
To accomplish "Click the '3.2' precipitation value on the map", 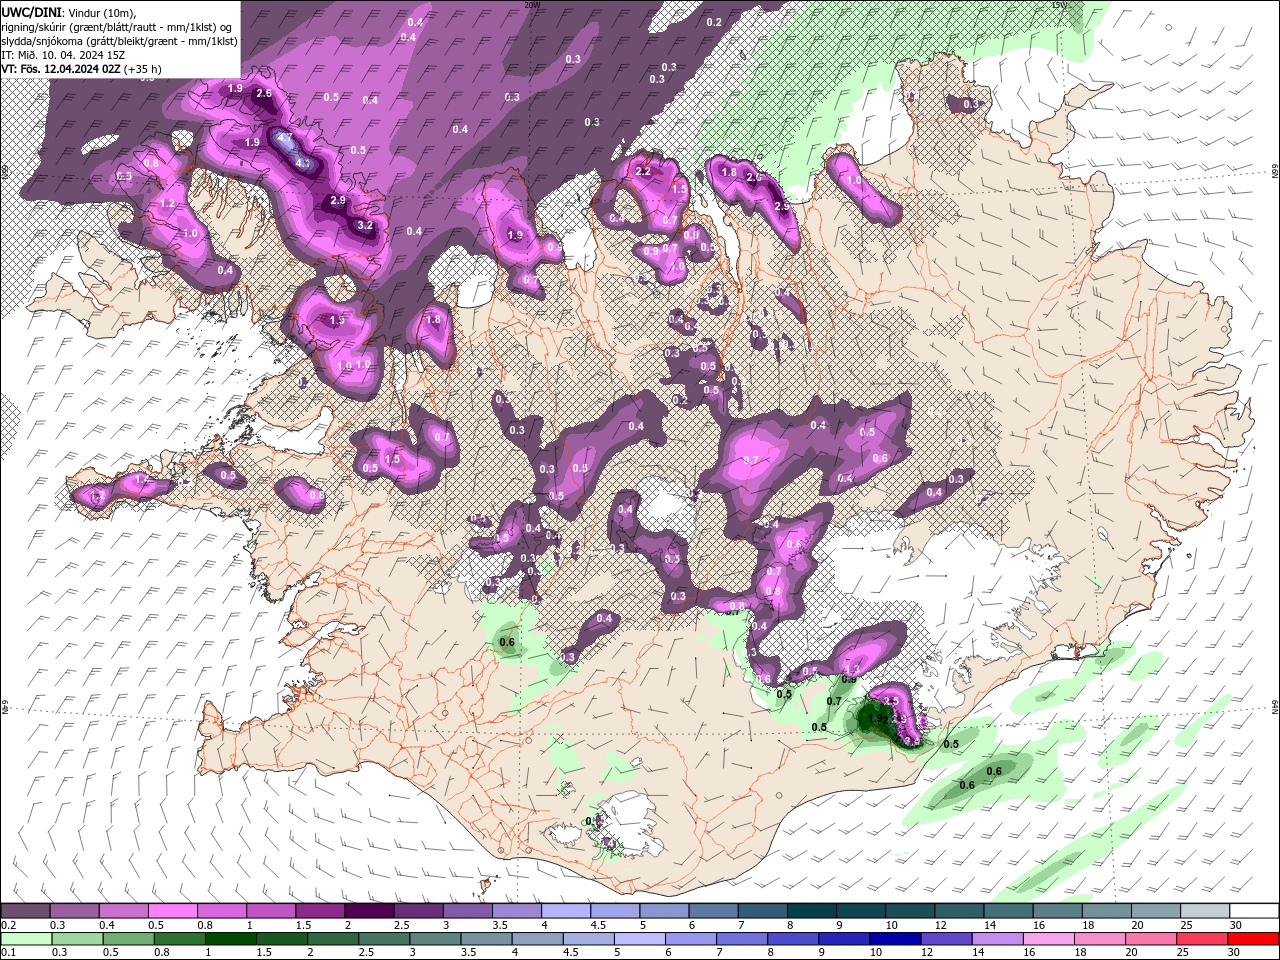I will tap(365, 225).
